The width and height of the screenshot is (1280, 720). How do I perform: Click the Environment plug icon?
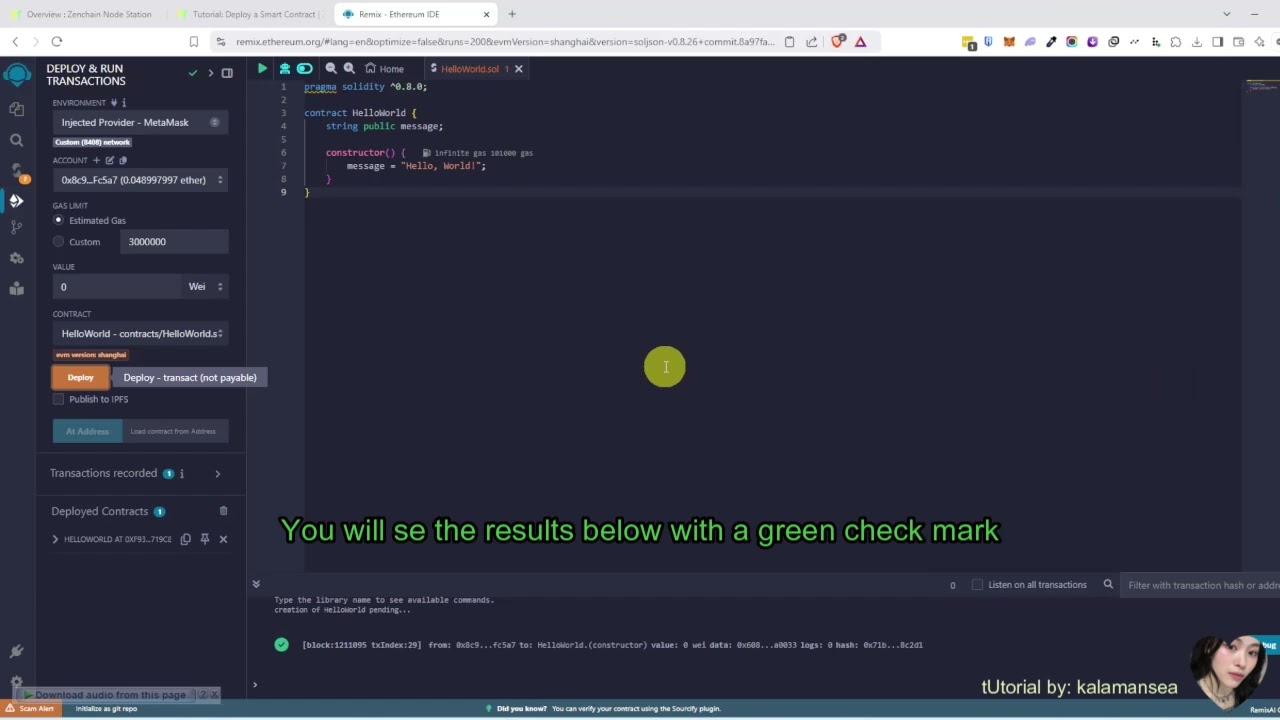tap(113, 103)
